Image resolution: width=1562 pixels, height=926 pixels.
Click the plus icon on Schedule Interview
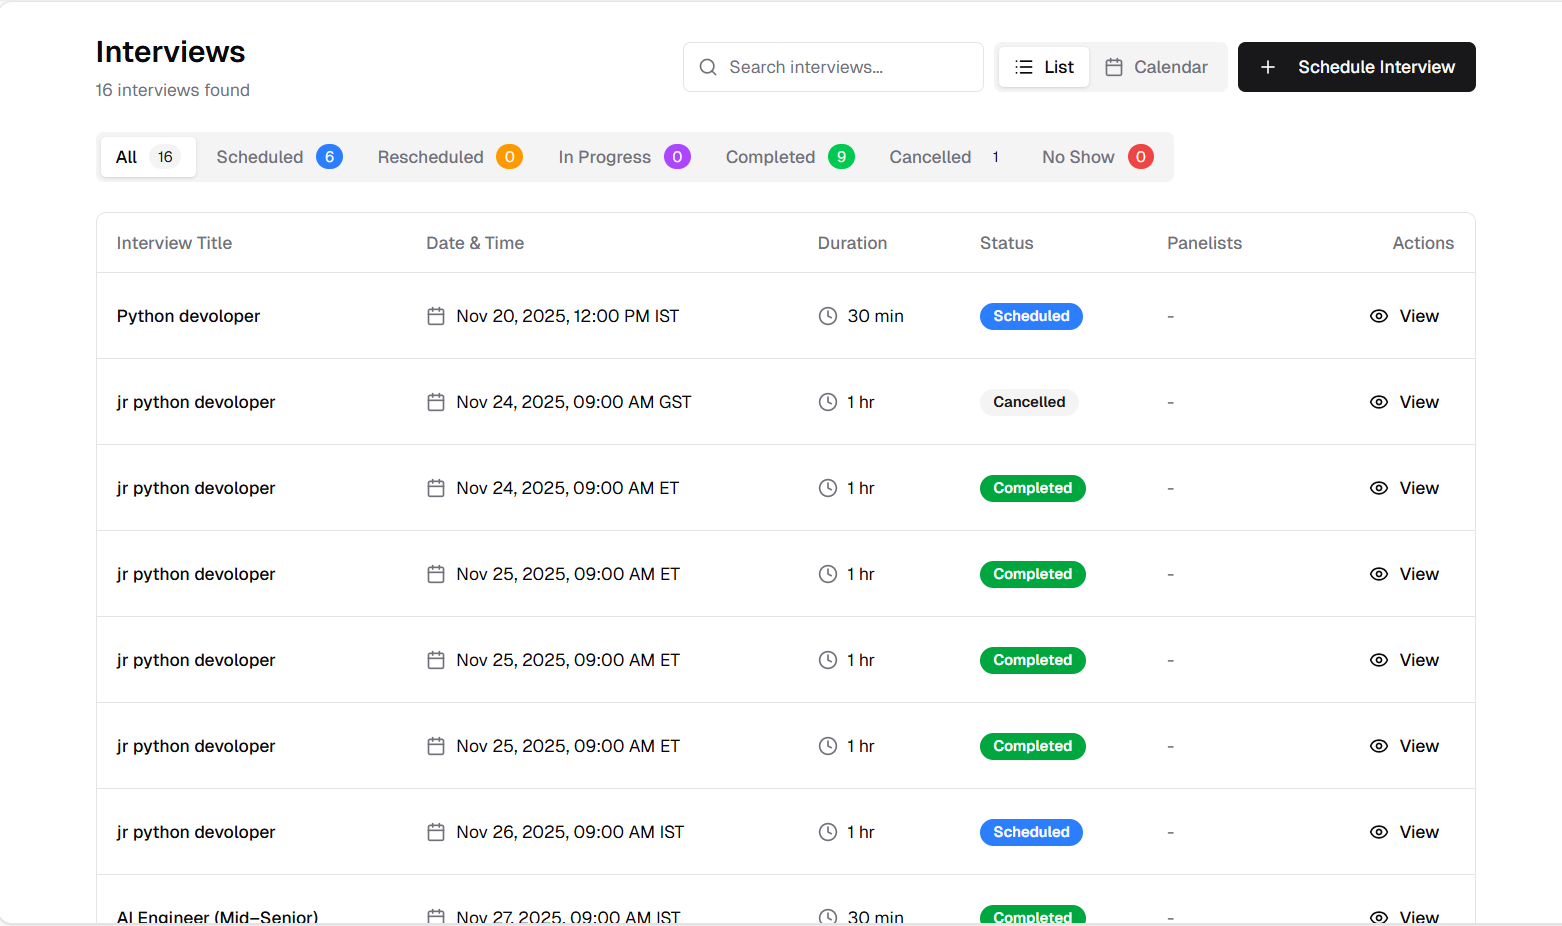(1268, 67)
